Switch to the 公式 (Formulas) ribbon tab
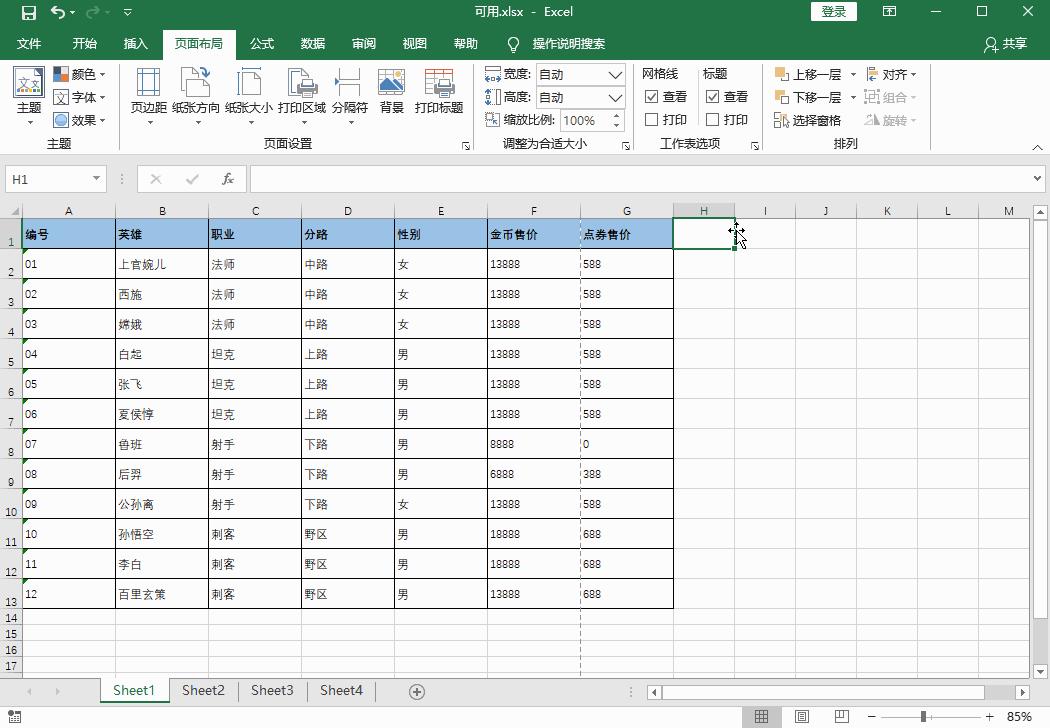Screen dimensions: 1050x728 (261, 44)
